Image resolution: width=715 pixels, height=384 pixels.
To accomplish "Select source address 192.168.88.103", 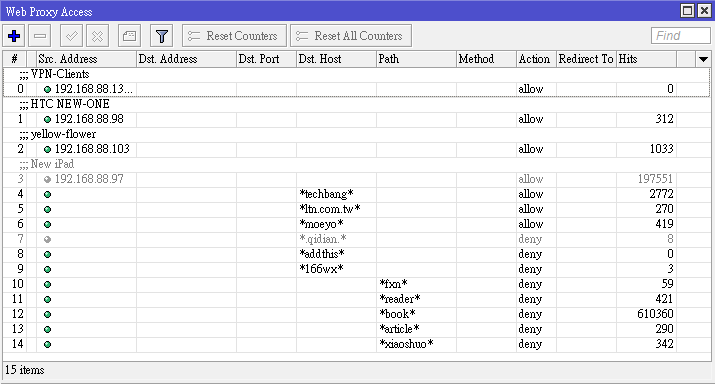I will click(x=92, y=149).
